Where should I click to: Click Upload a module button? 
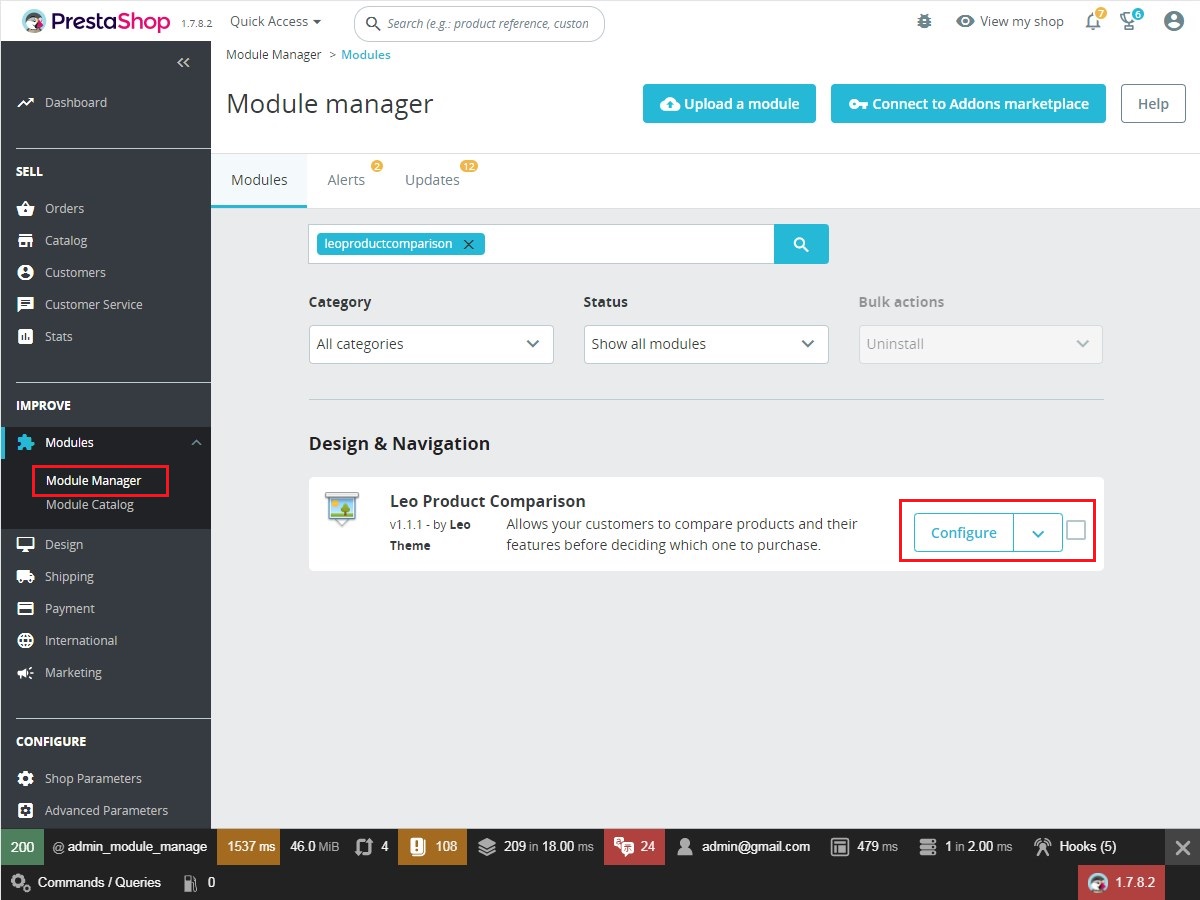click(729, 104)
